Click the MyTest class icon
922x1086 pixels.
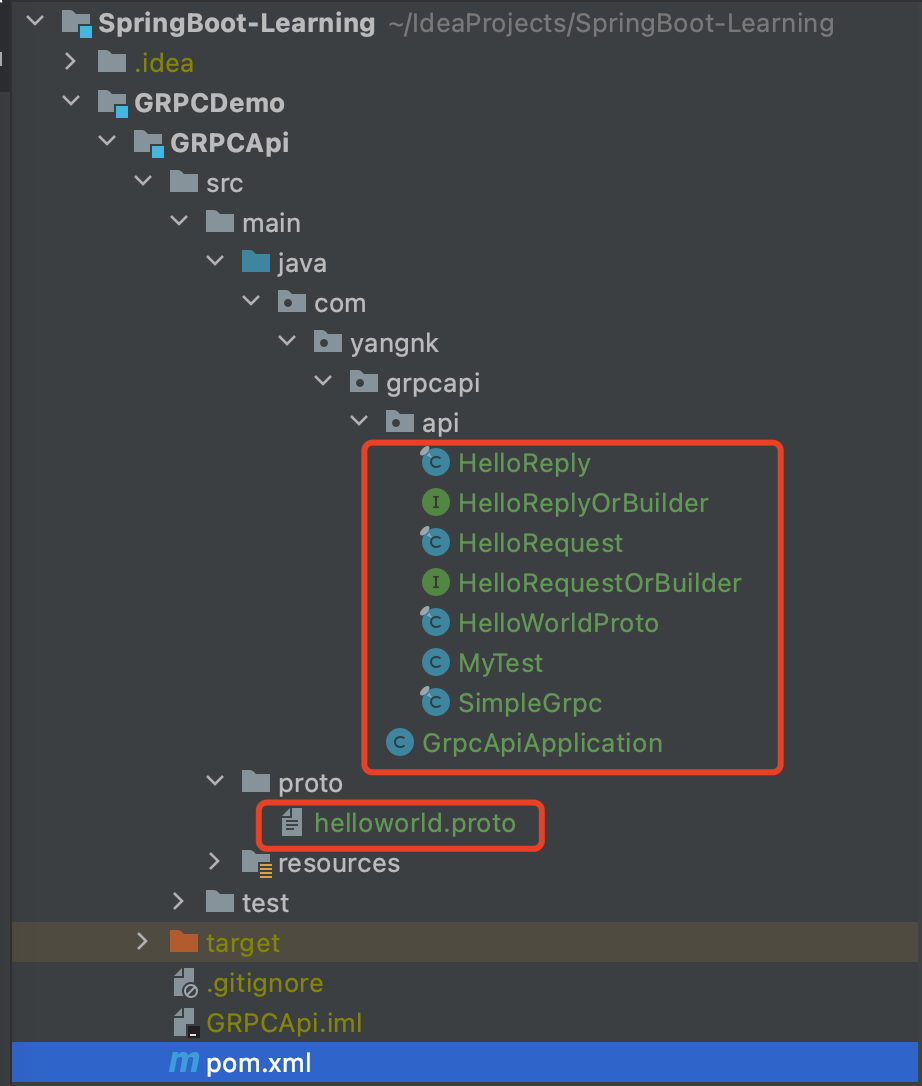[x=434, y=662]
